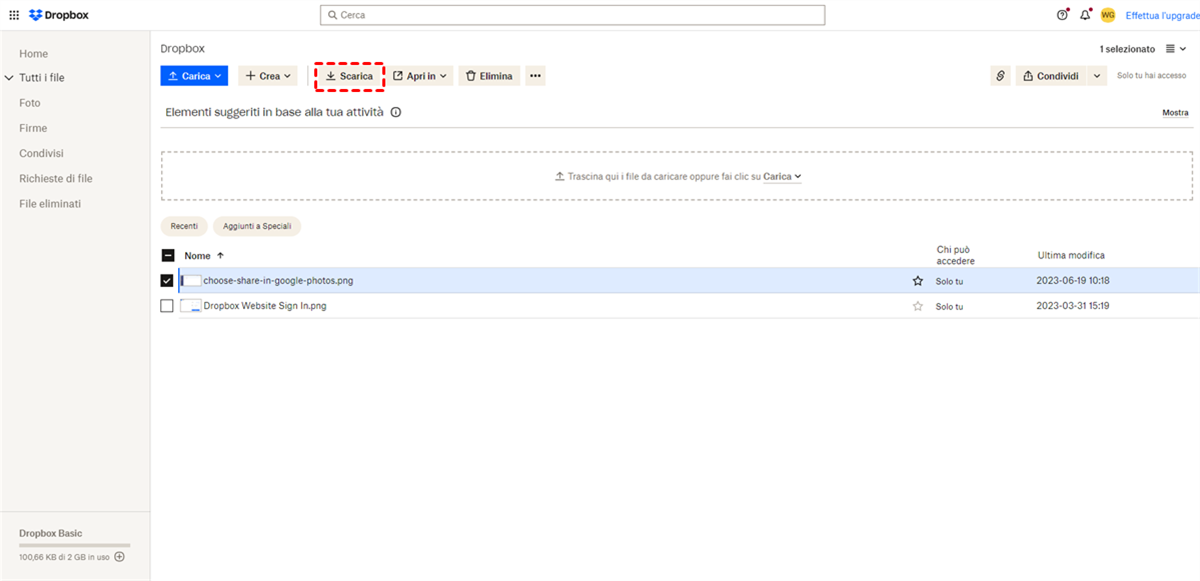Star the choose-share-in-google-photos.png file
The image size is (1200, 581).
918,281
